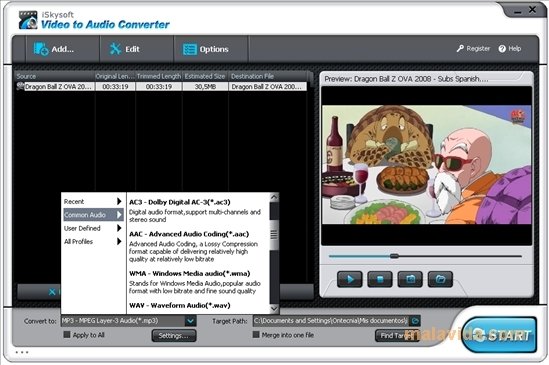
Task: Click format list scroll up arrow
Action: pos(274,197)
